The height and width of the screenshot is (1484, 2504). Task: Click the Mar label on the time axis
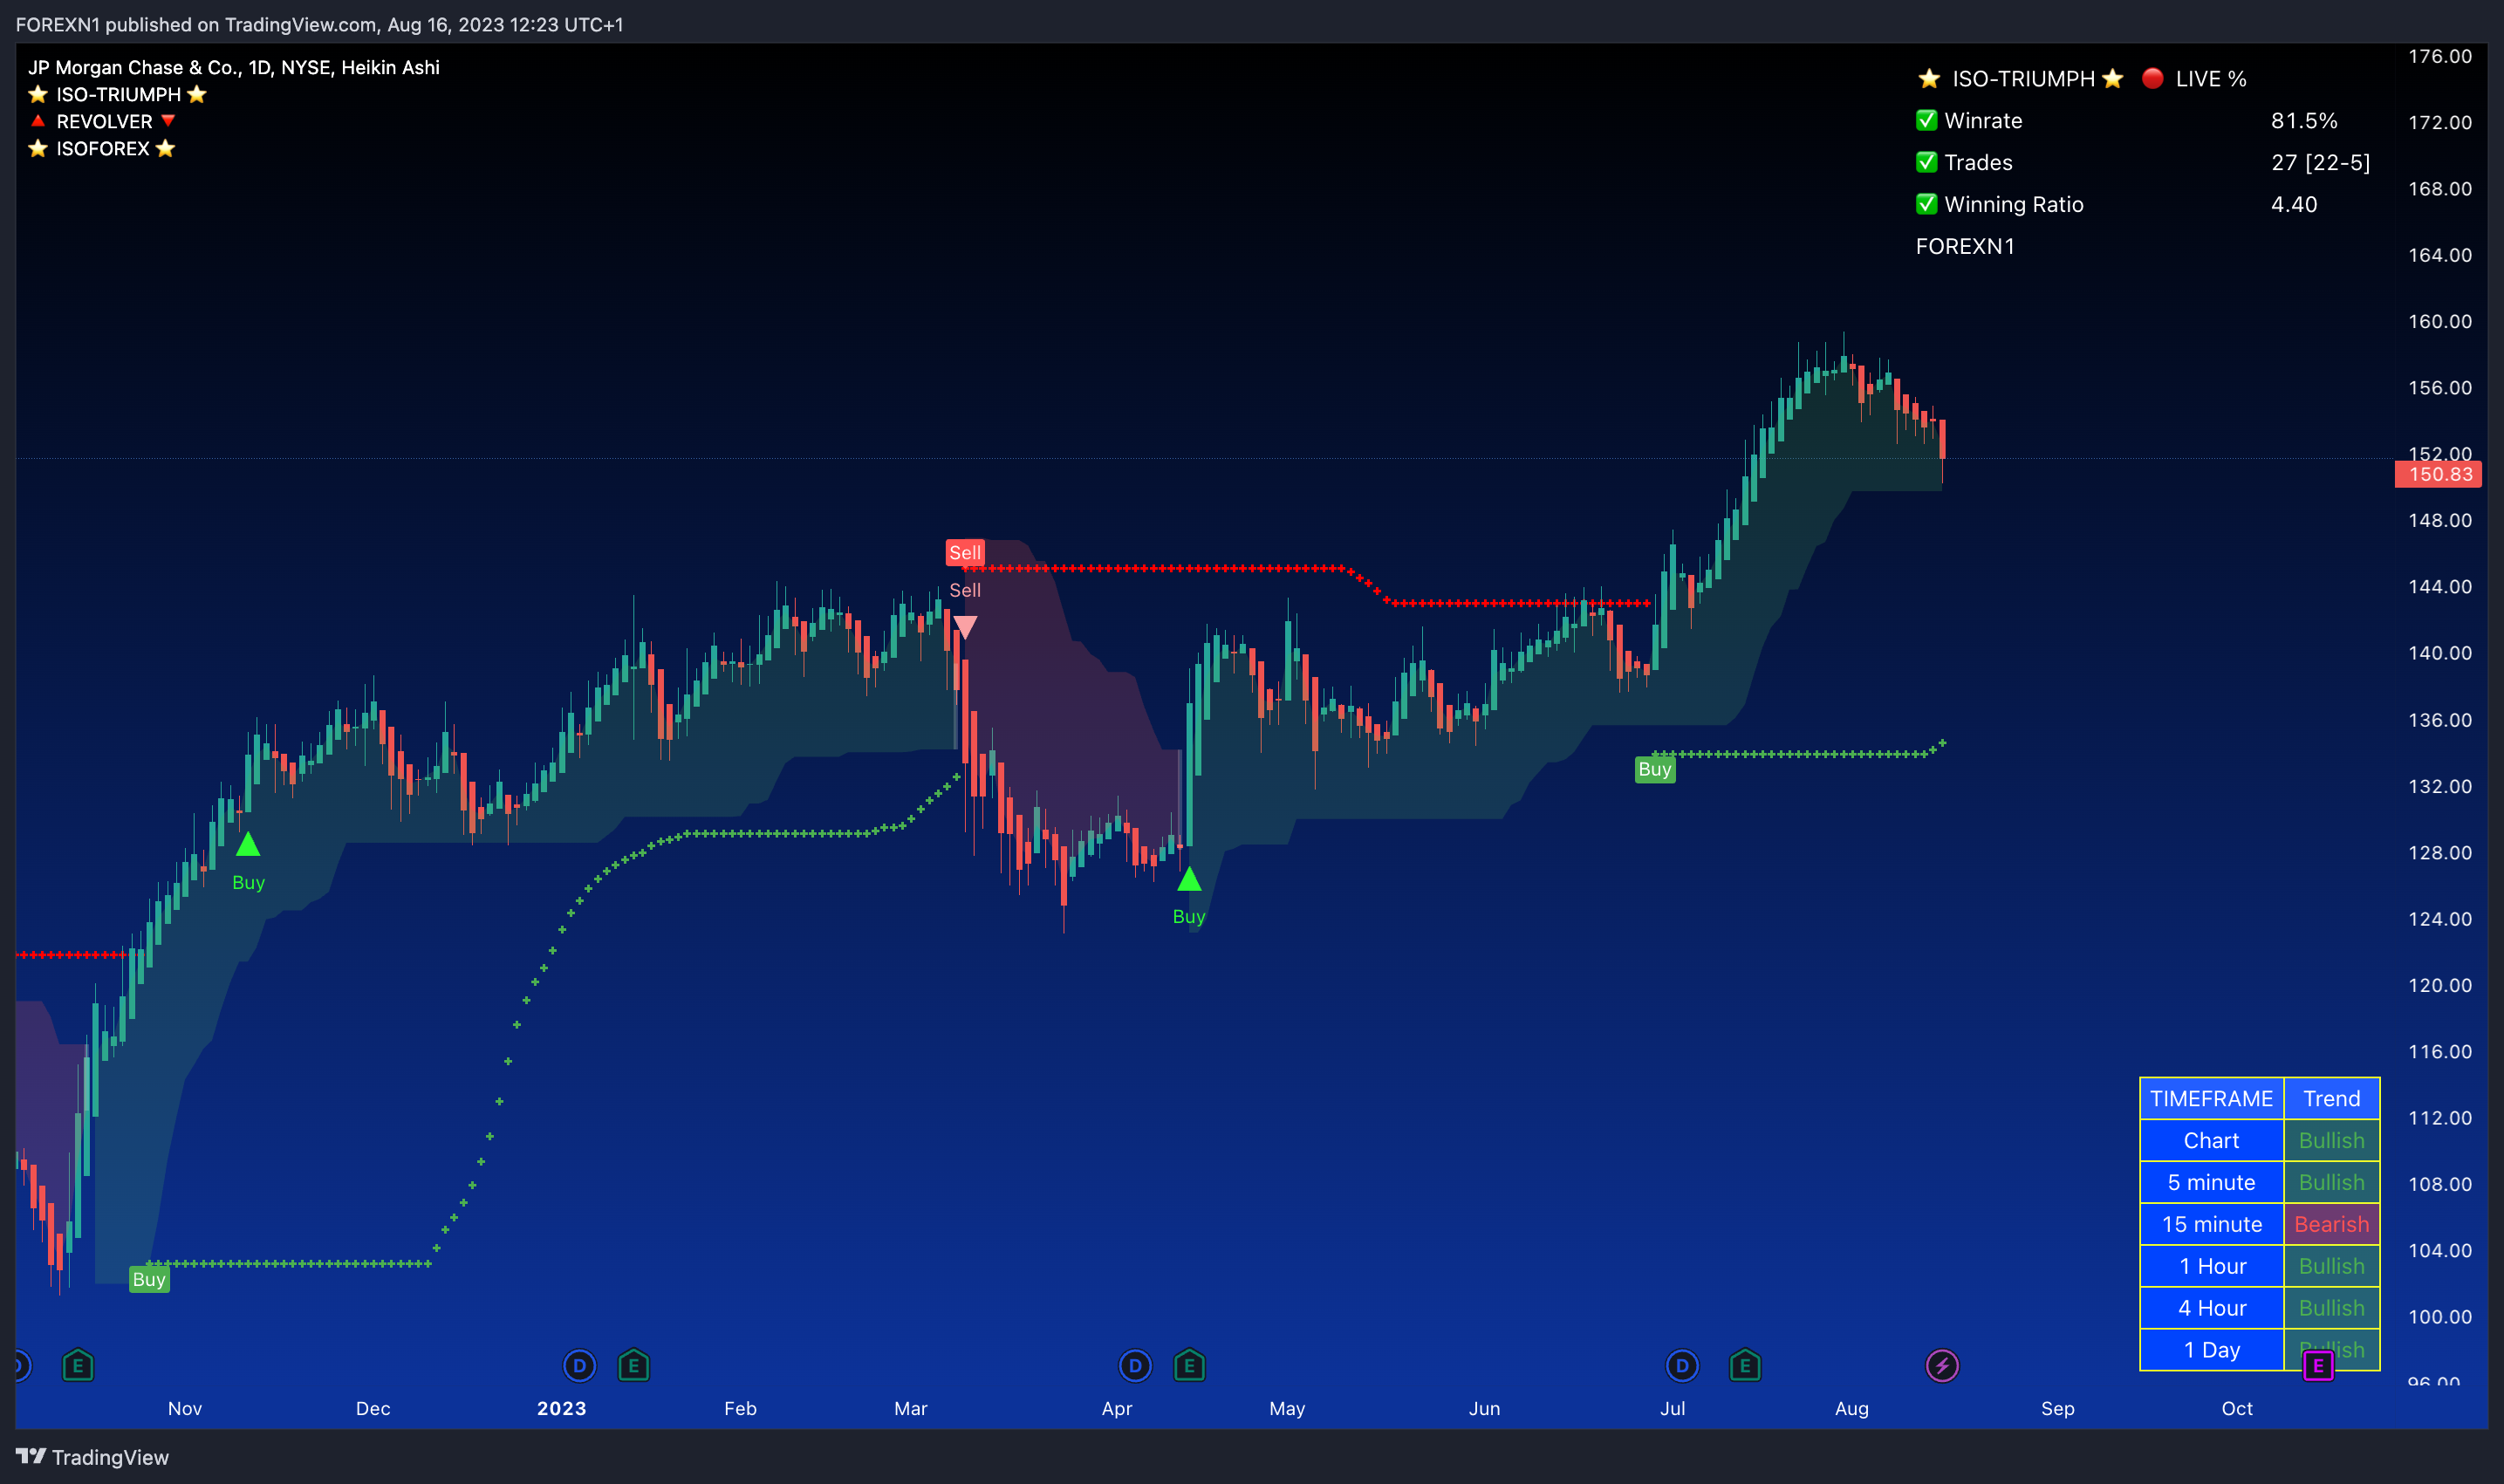click(910, 1408)
